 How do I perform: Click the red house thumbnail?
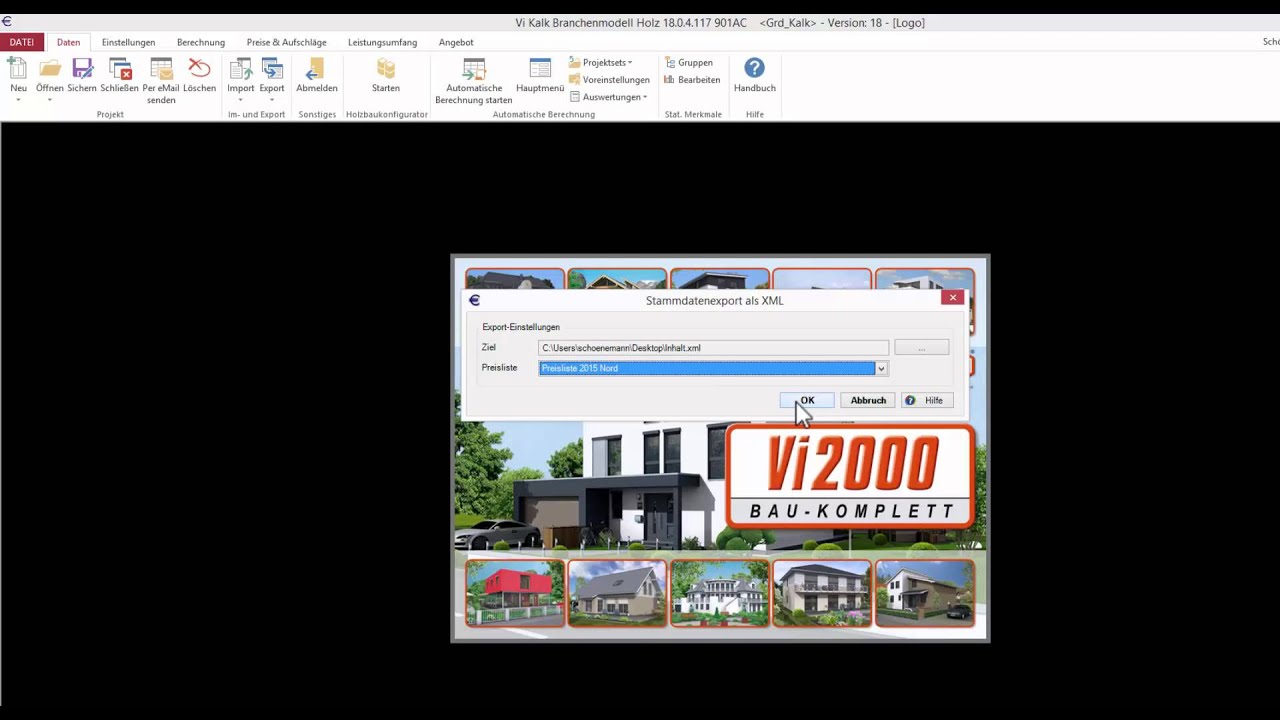[x=515, y=593]
